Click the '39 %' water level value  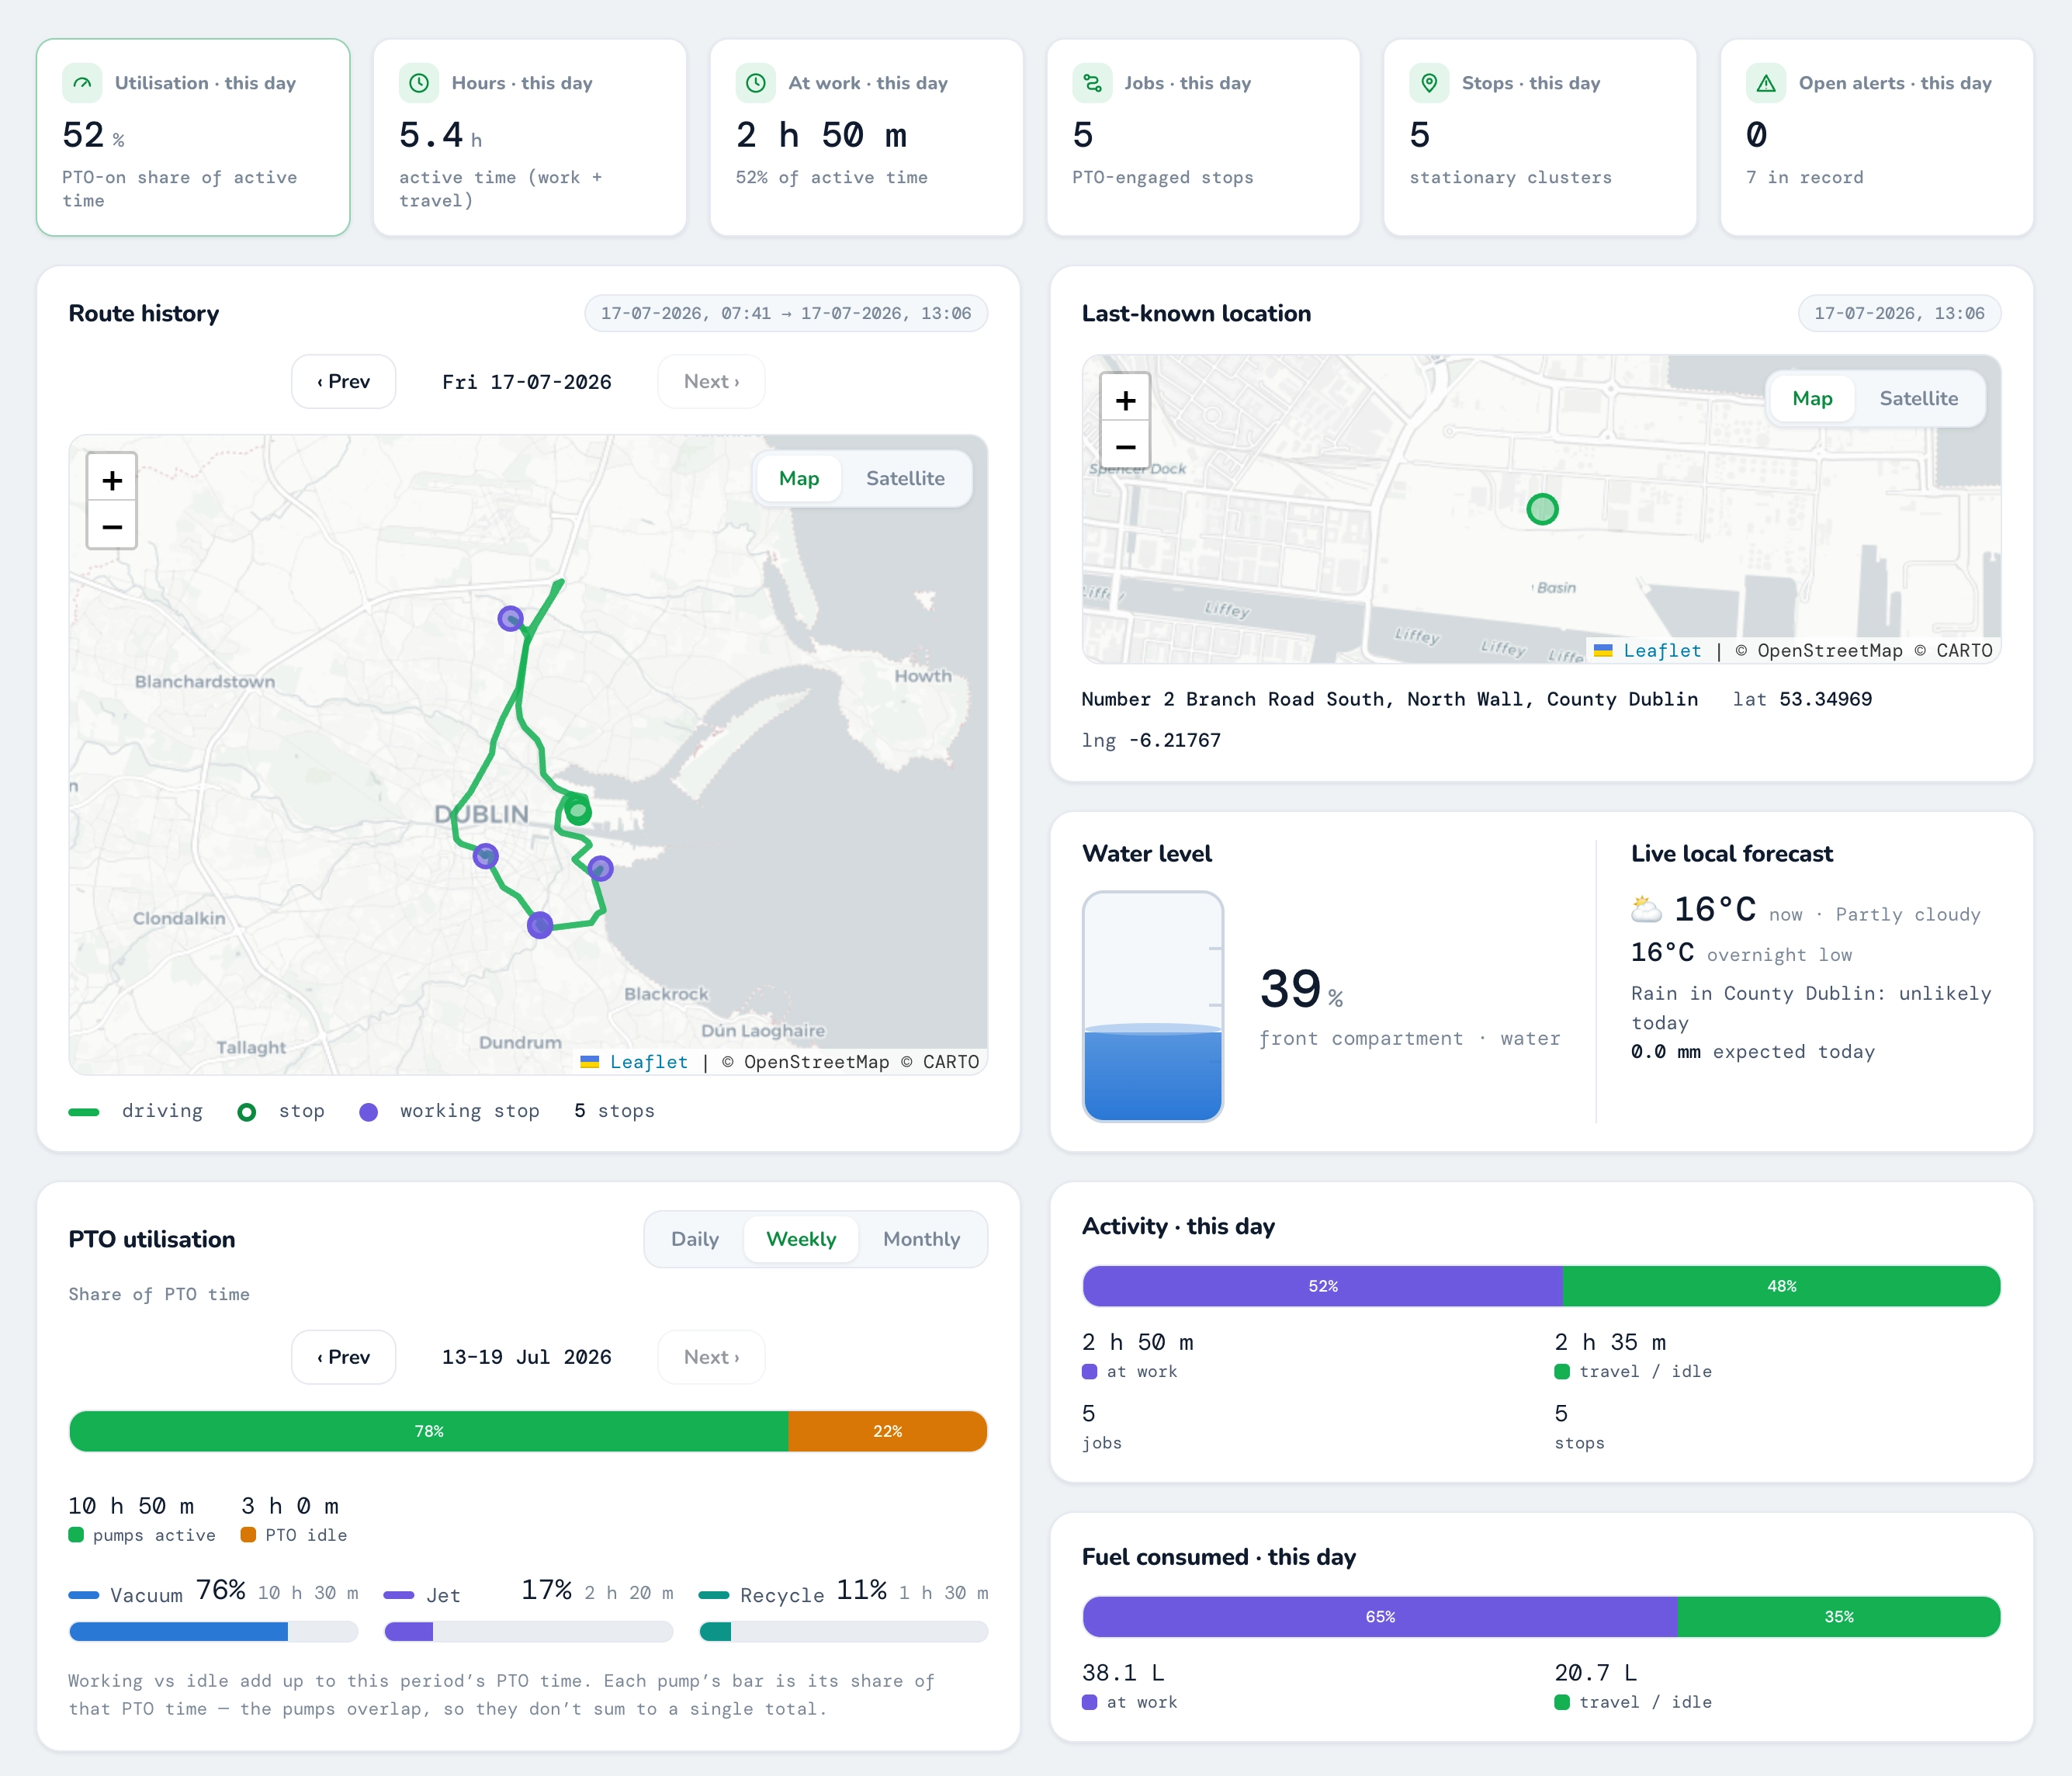[1301, 989]
